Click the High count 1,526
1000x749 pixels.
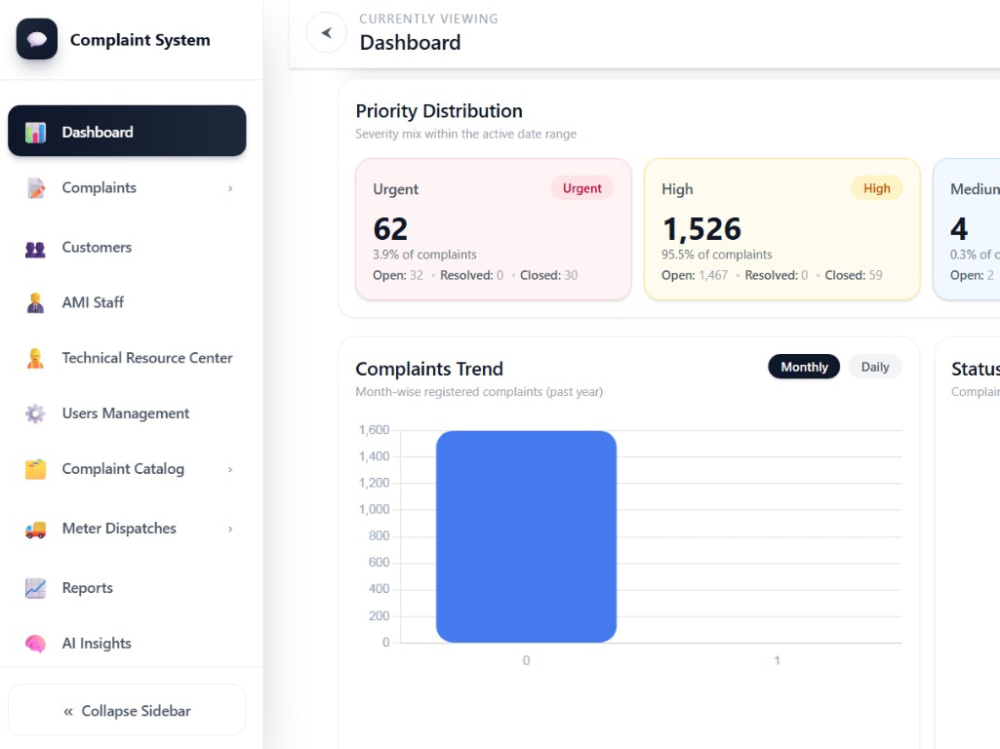point(702,228)
